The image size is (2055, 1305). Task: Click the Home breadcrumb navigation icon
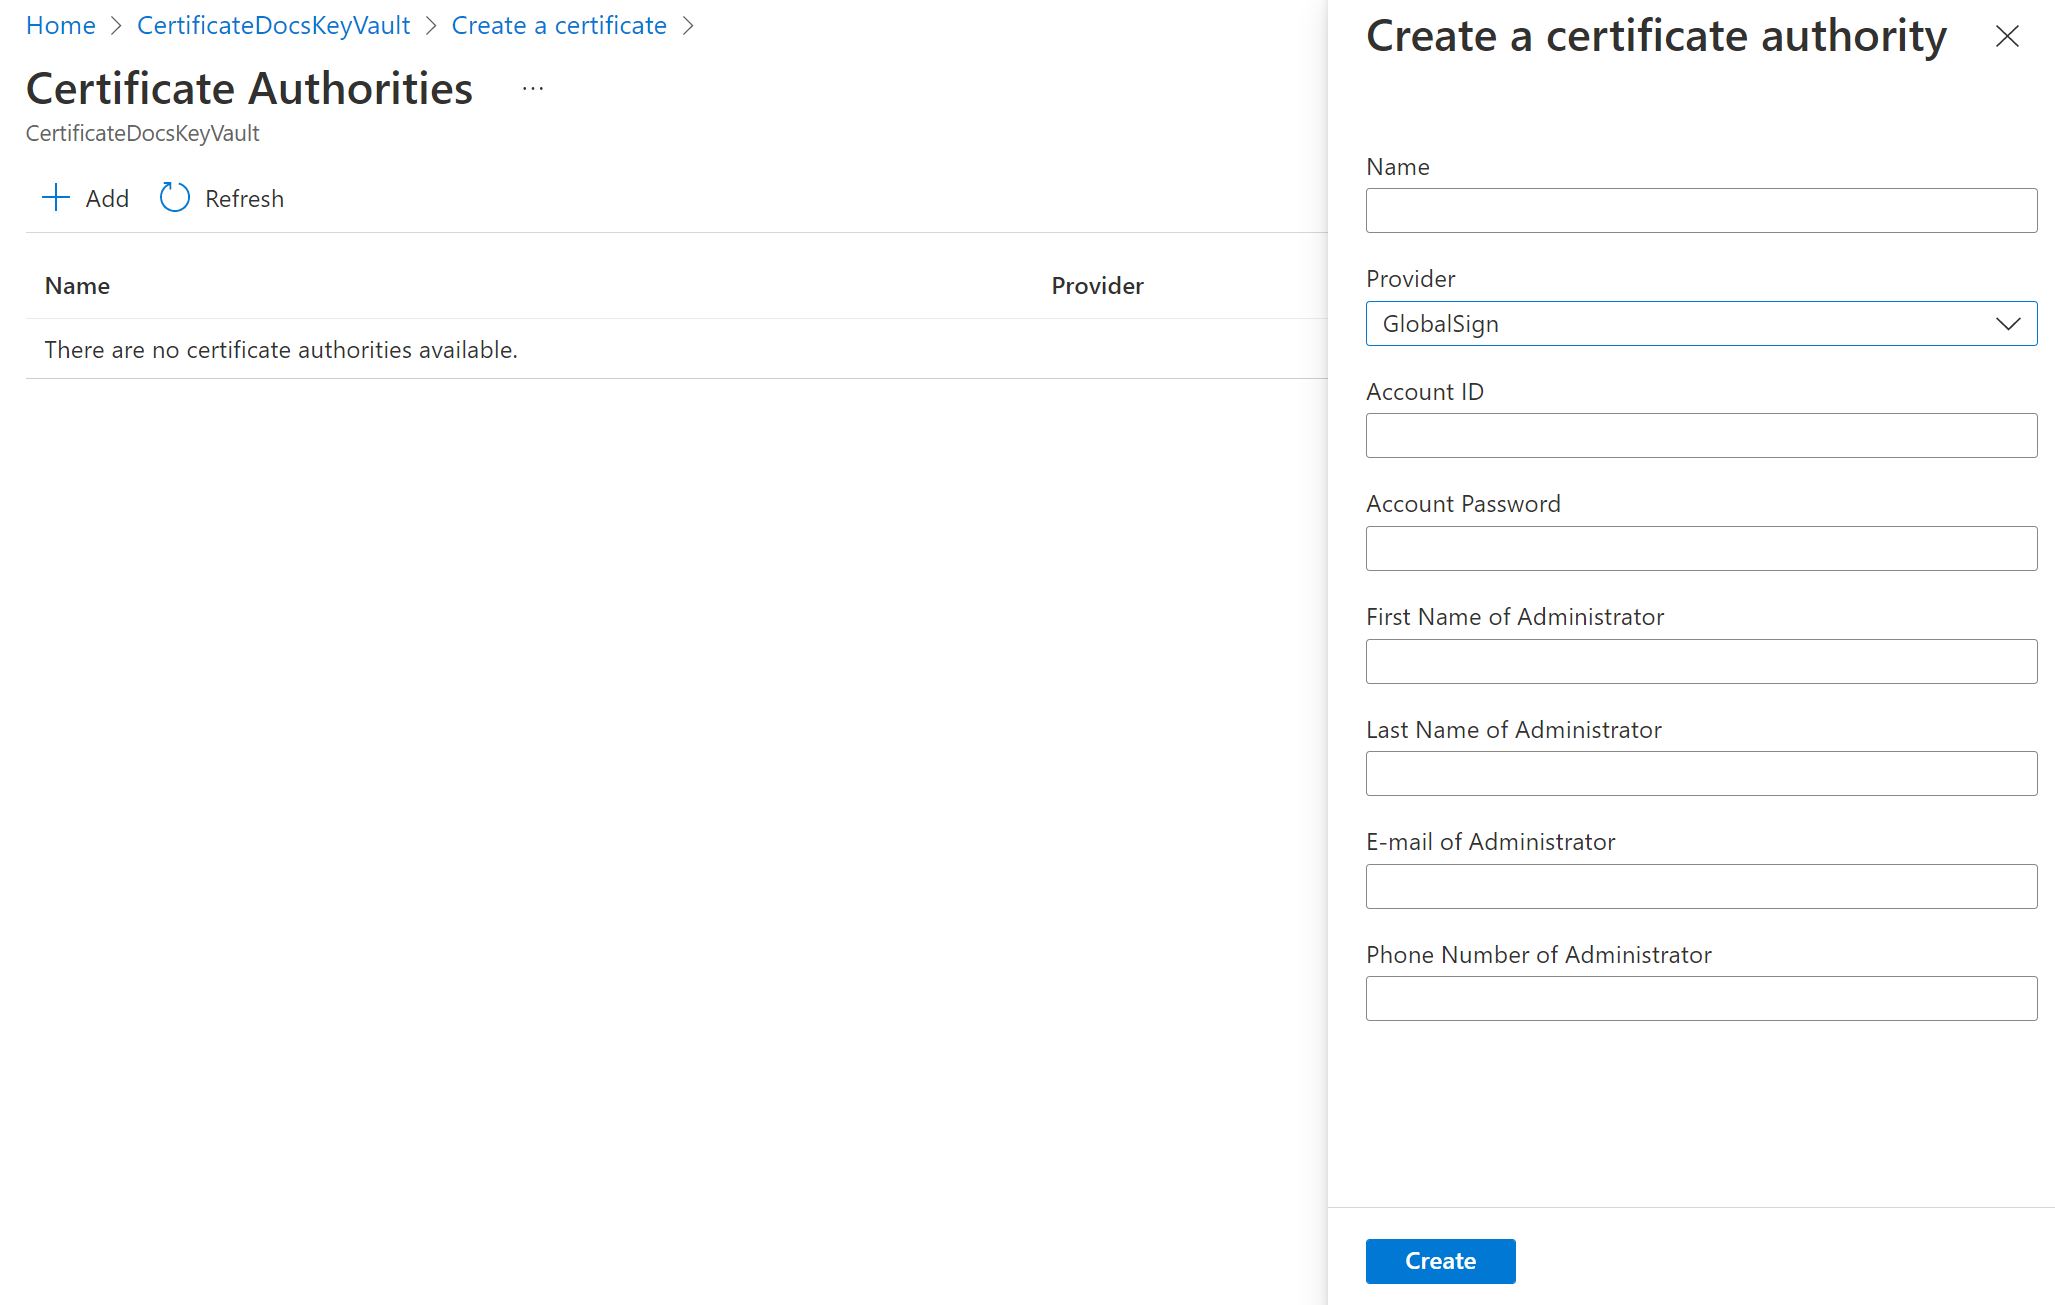(x=60, y=25)
